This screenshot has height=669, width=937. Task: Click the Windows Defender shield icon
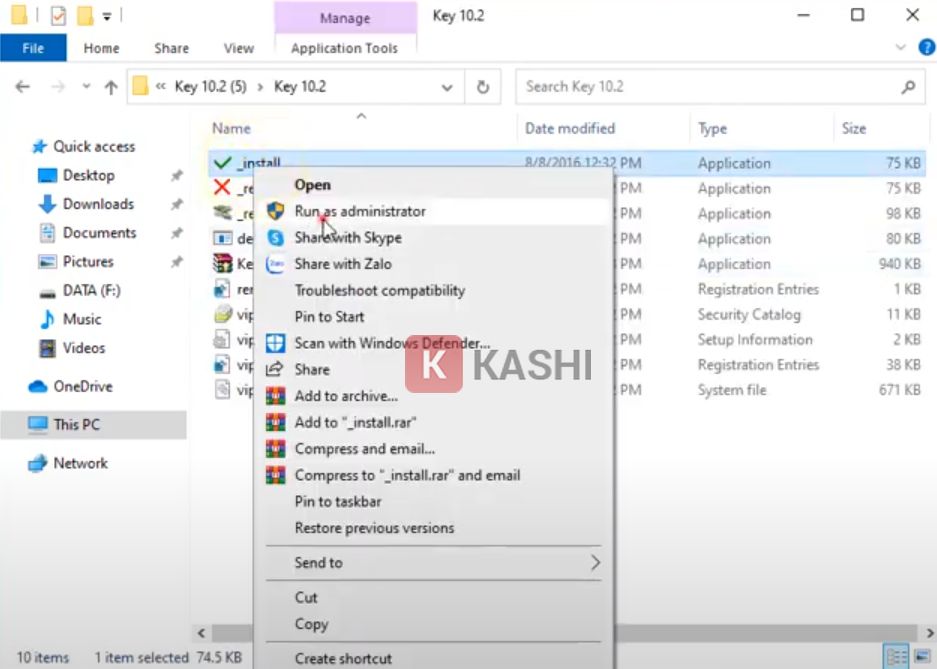[x=275, y=343]
